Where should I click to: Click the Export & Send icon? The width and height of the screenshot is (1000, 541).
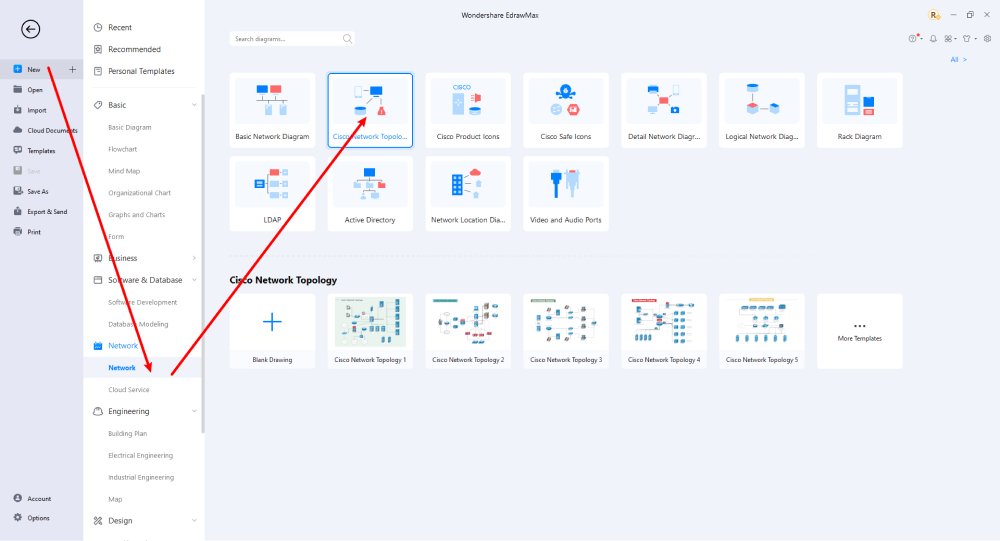coord(17,211)
